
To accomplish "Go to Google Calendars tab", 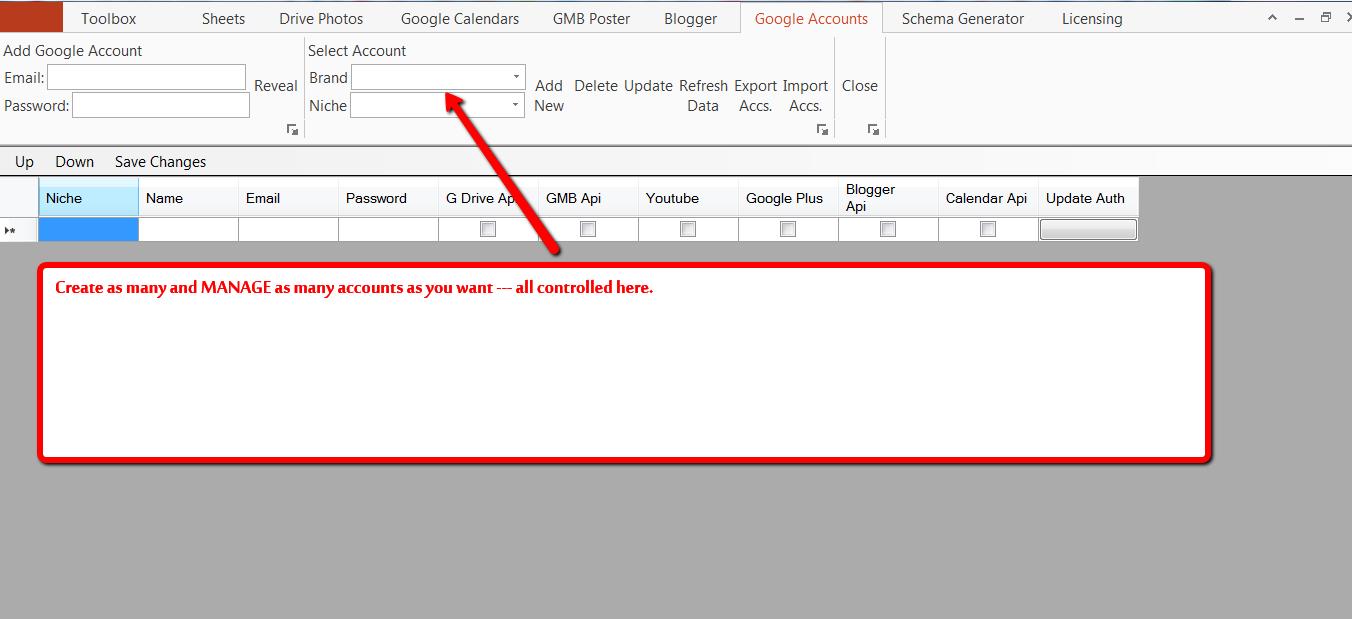I will (460, 18).
